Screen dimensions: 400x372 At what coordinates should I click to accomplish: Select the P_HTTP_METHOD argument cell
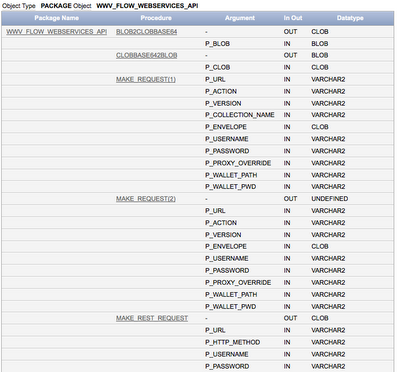pyautogui.click(x=232, y=342)
